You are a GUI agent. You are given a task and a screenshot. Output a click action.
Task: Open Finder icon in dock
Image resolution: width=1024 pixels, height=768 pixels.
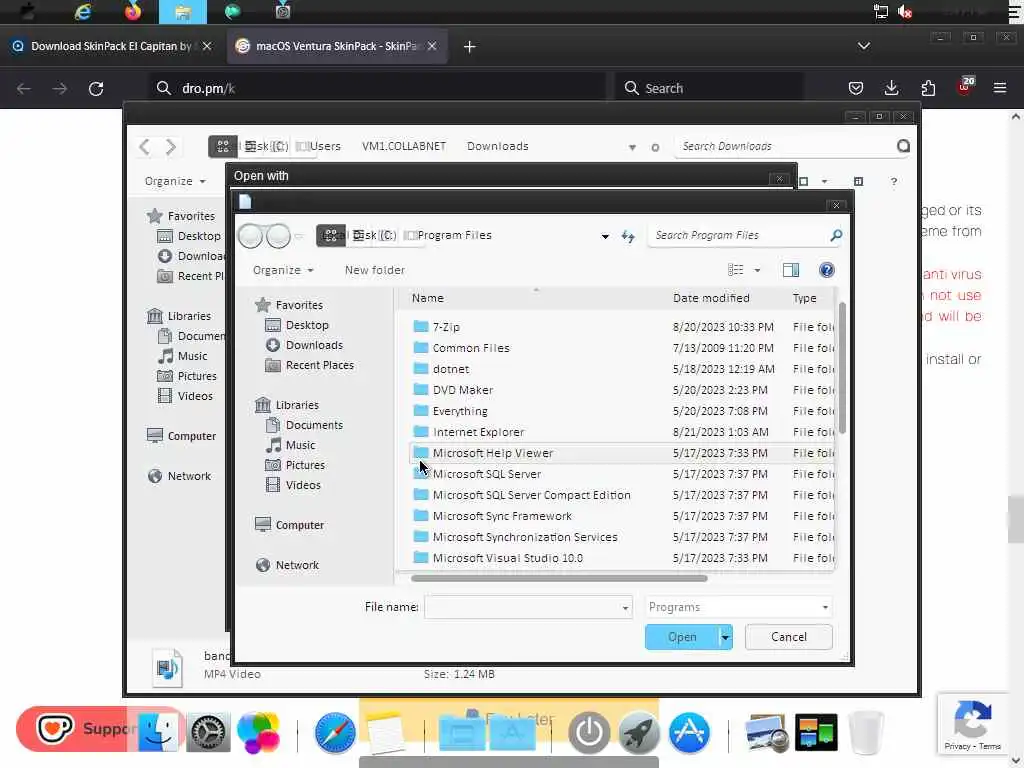pos(157,733)
